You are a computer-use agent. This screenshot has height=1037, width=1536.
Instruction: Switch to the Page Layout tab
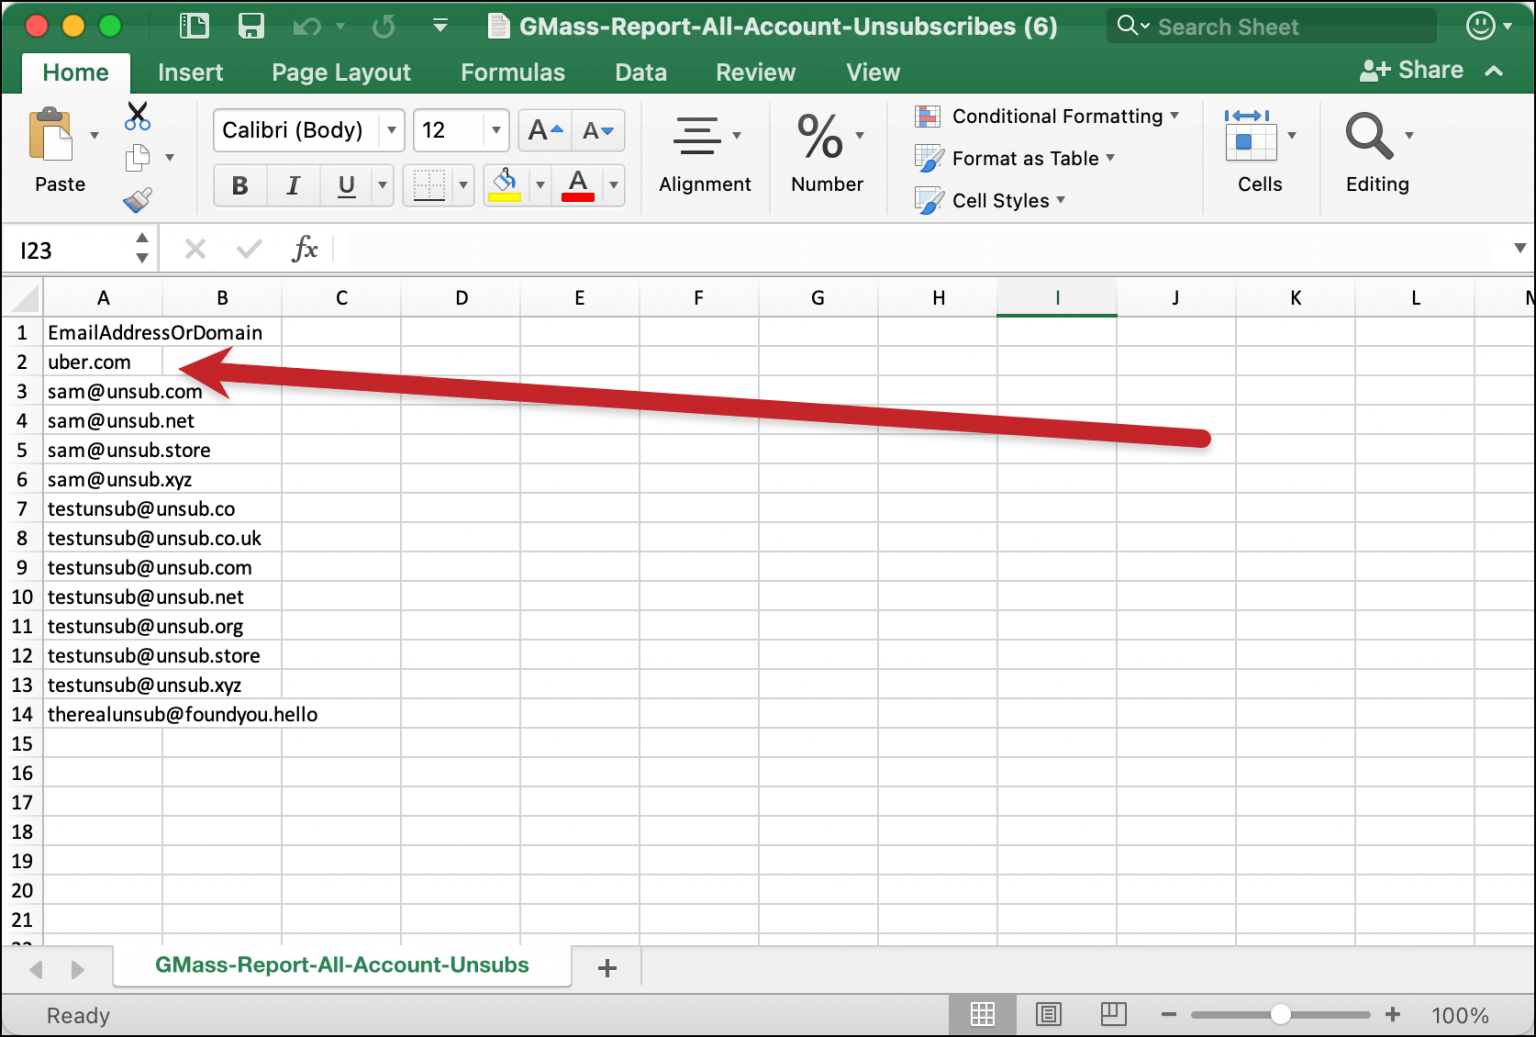tap(341, 72)
